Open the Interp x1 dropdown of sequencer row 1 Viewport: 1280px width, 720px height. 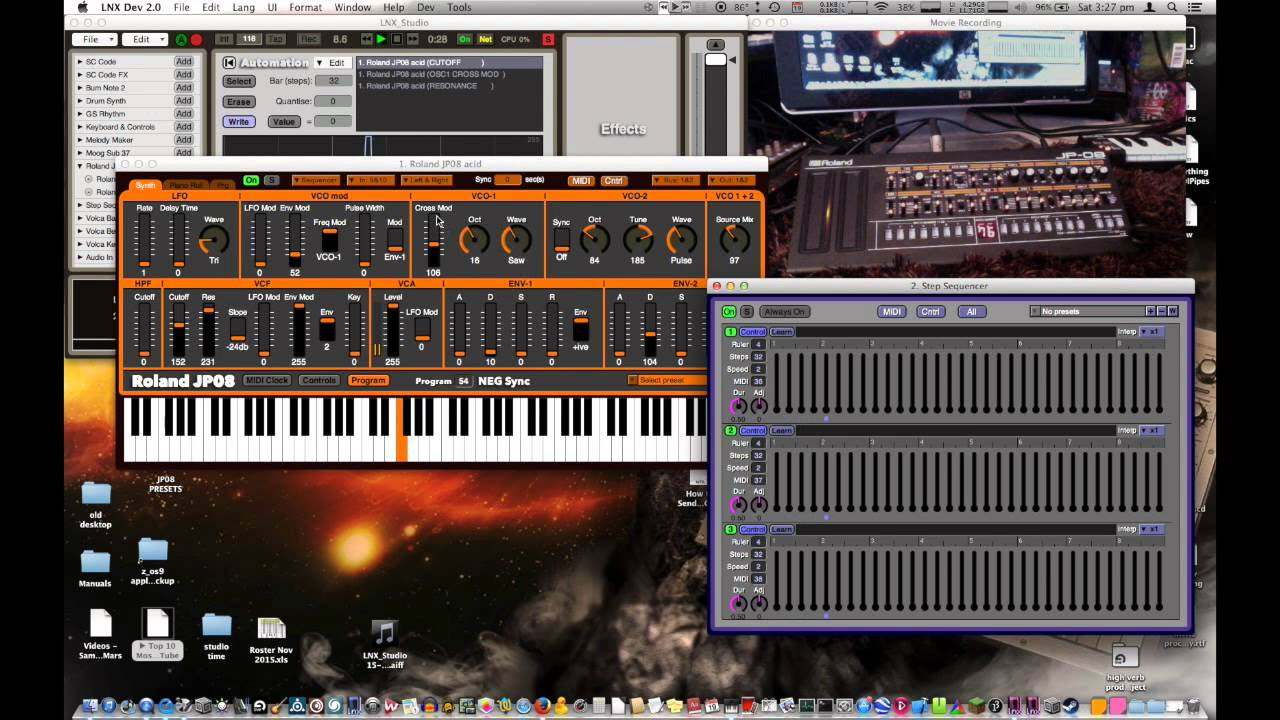tap(1153, 332)
